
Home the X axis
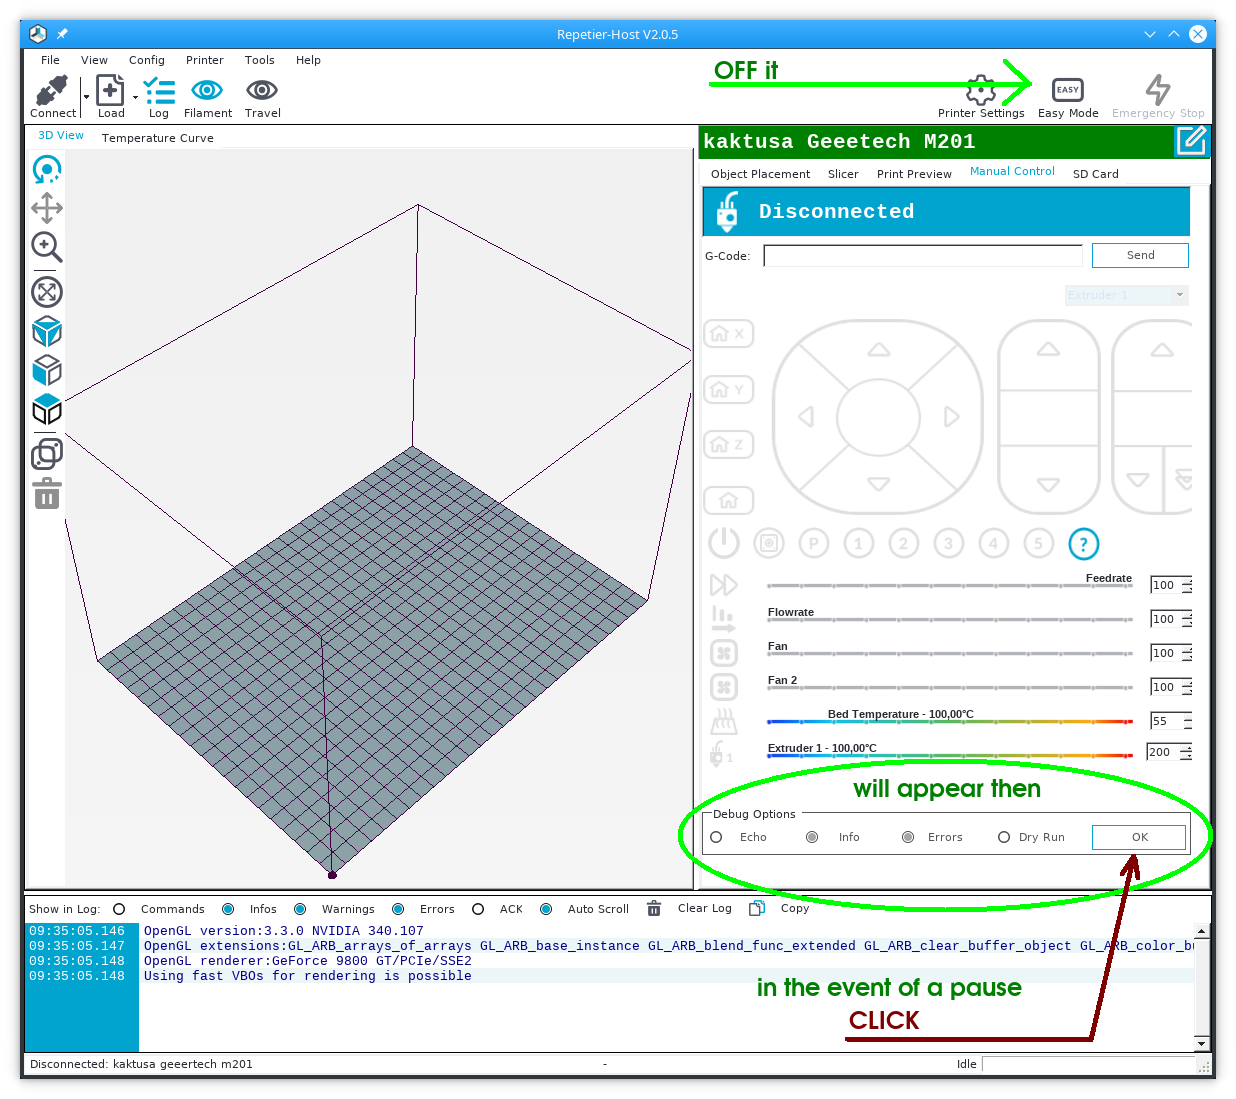click(x=729, y=334)
